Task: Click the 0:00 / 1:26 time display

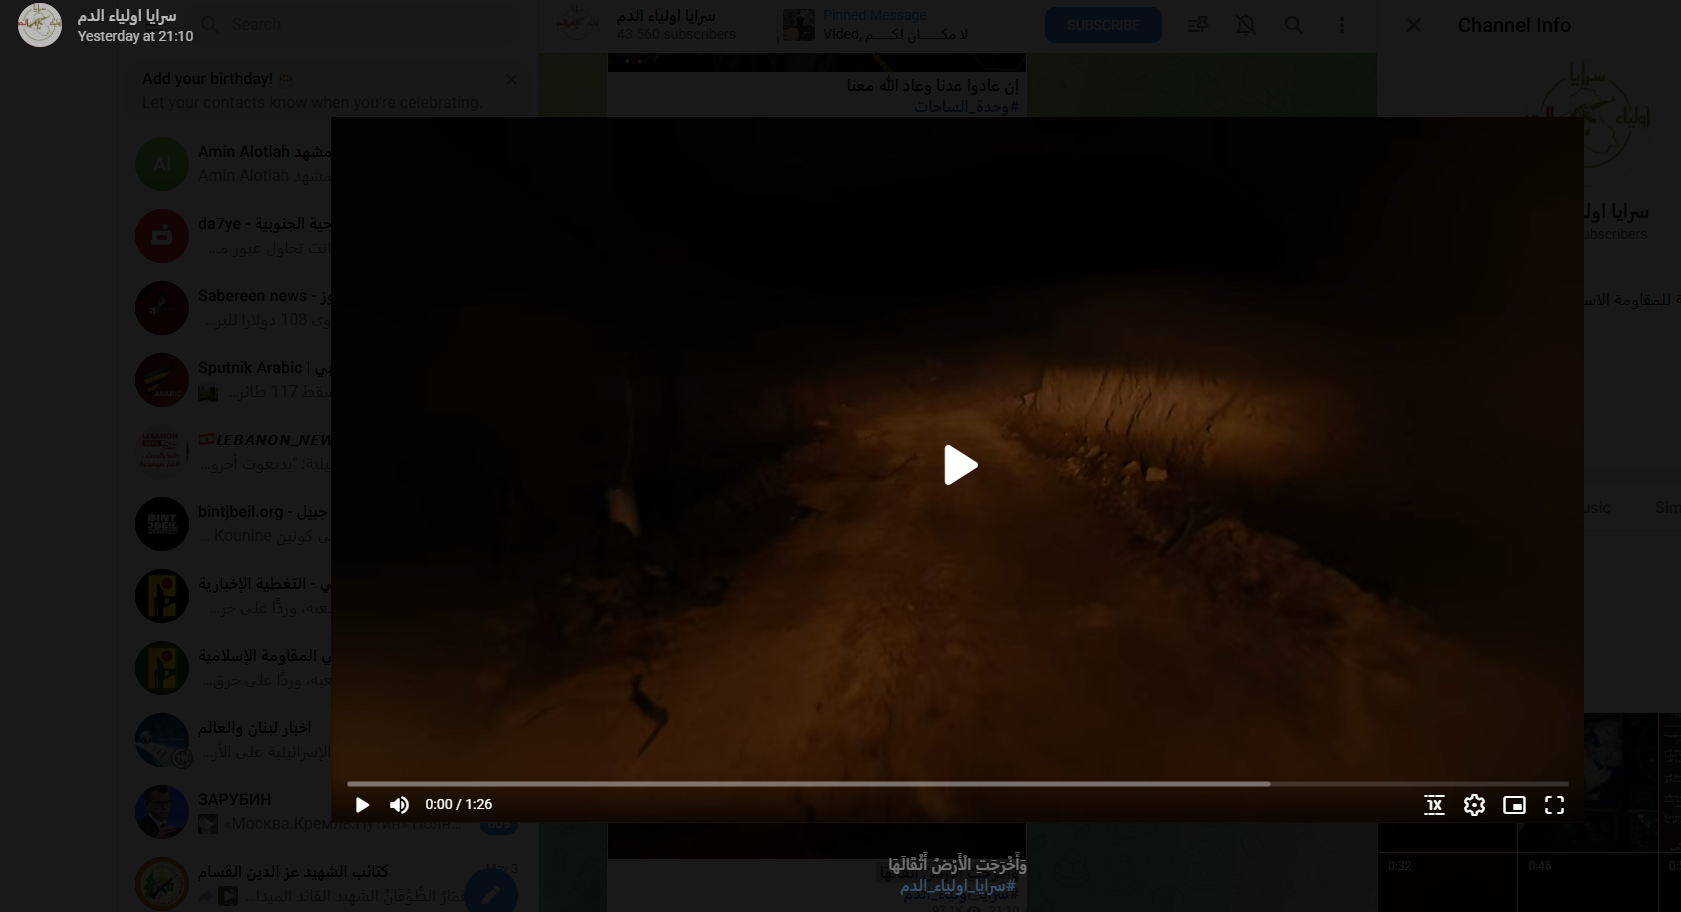Action: point(458,804)
